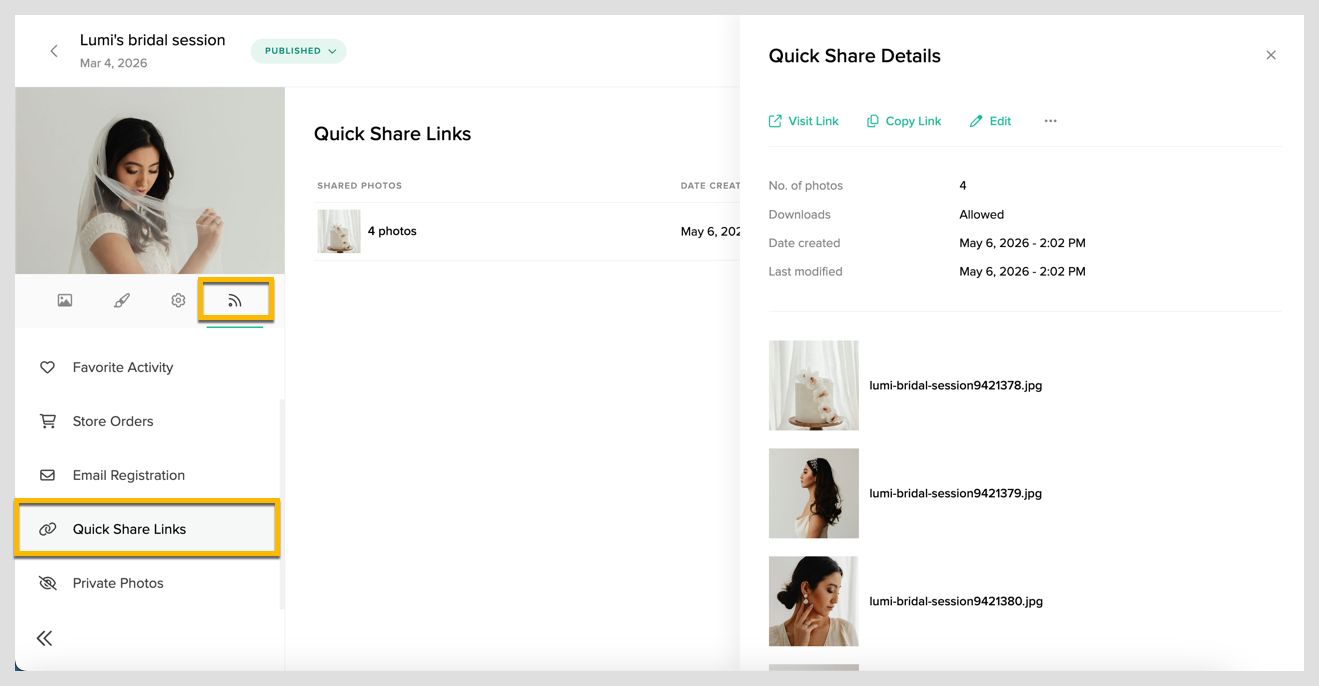
Task: Go back using the left arrow
Action: (54, 51)
